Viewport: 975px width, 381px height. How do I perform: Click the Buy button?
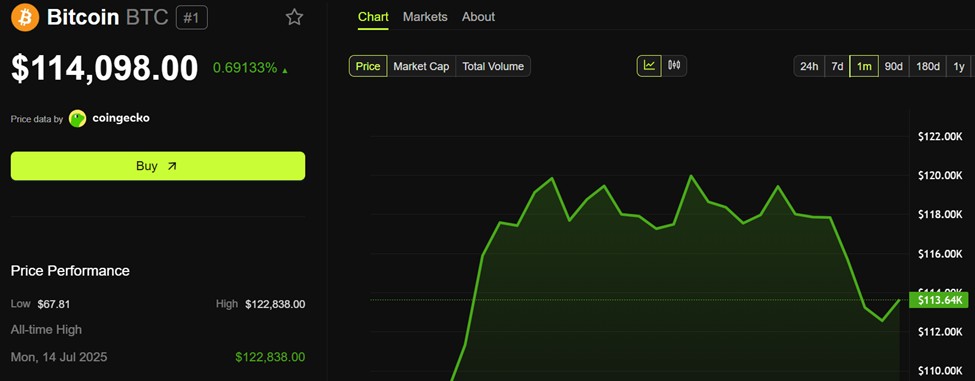(x=158, y=166)
